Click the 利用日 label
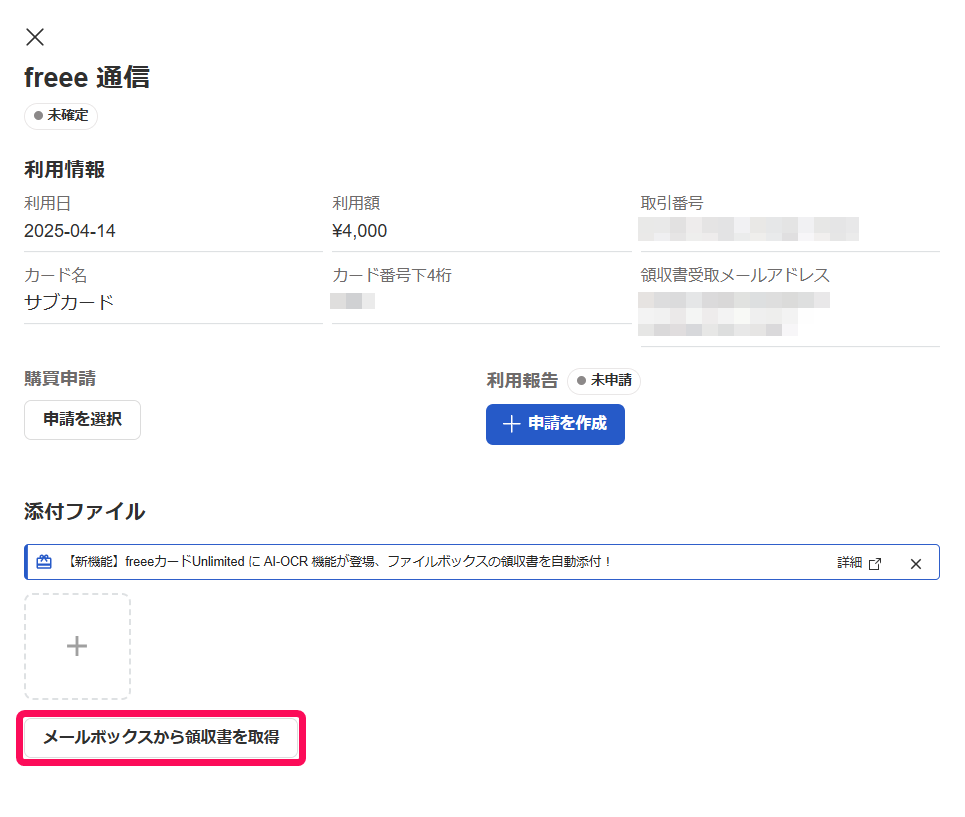965x817 pixels. 47,203
